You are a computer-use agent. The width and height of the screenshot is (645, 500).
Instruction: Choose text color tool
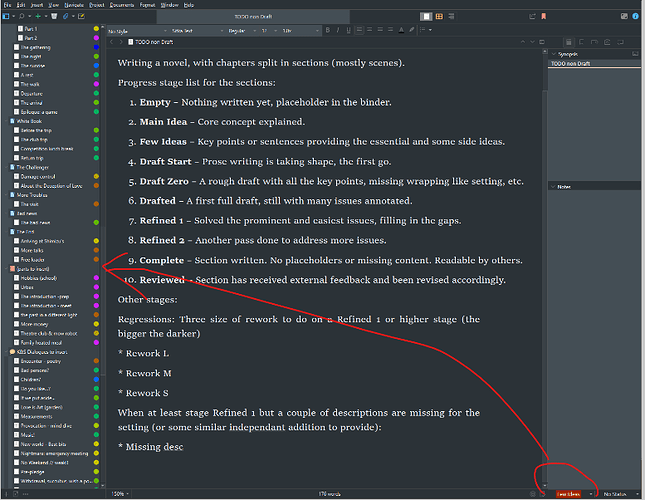(x=401, y=30)
